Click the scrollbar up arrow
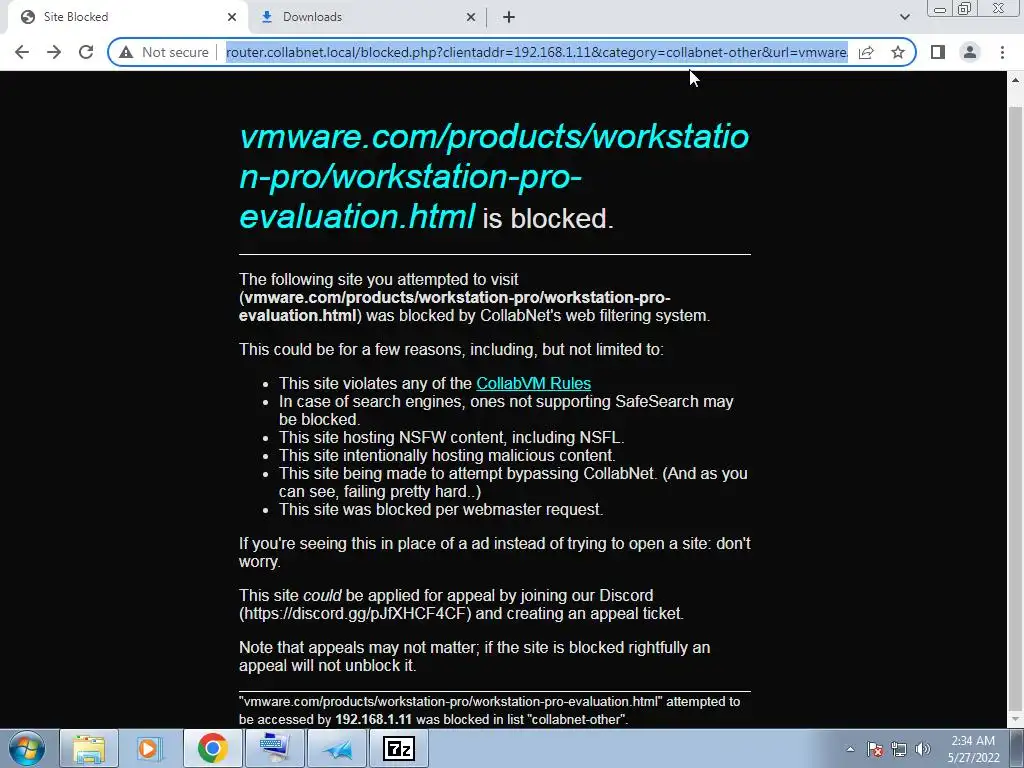Image resolution: width=1024 pixels, height=768 pixels. tap(1015, 80)
